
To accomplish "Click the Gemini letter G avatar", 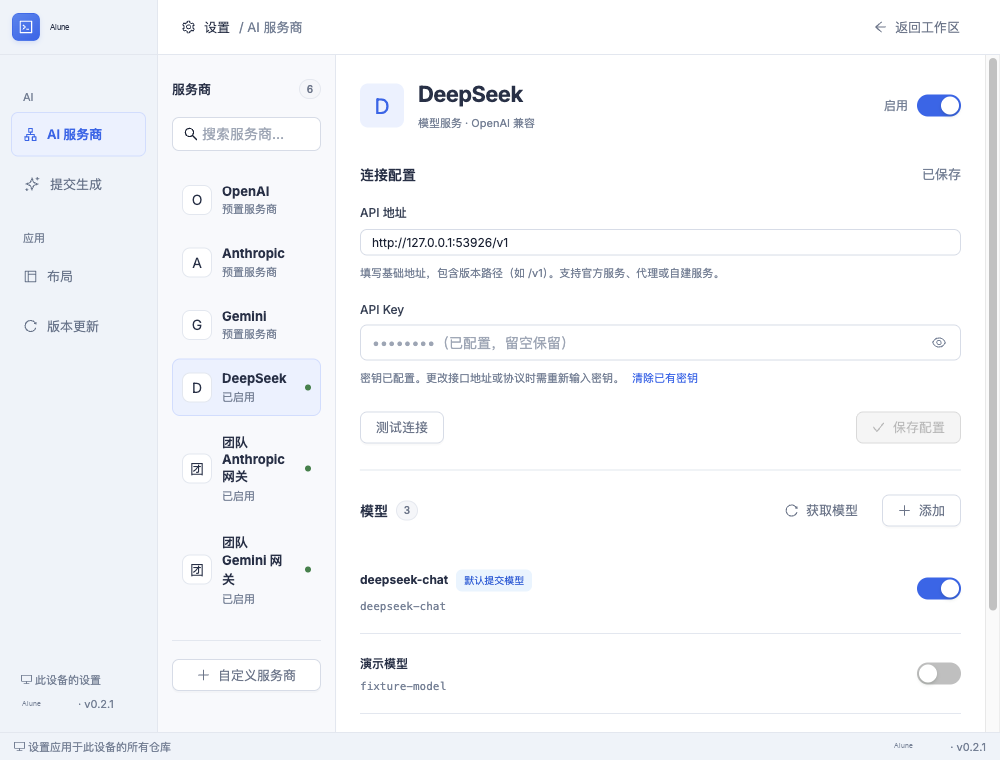I will [x=197, y=325].
